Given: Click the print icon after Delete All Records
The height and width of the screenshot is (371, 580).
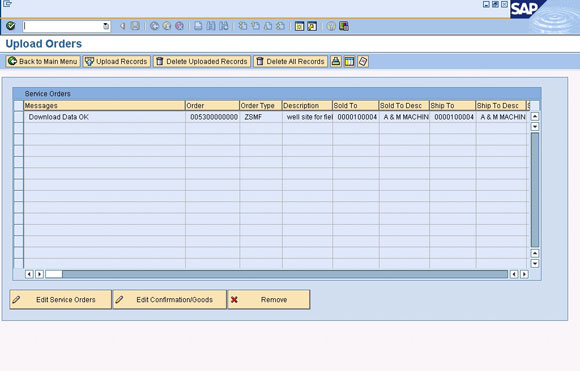Looking at the screenshot, I should (335, 61).
